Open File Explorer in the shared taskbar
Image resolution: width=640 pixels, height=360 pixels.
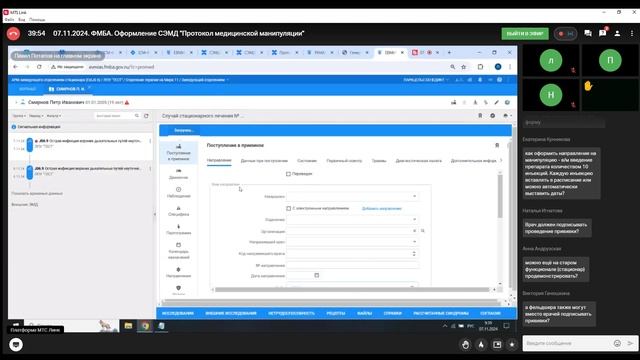[128, 326]
